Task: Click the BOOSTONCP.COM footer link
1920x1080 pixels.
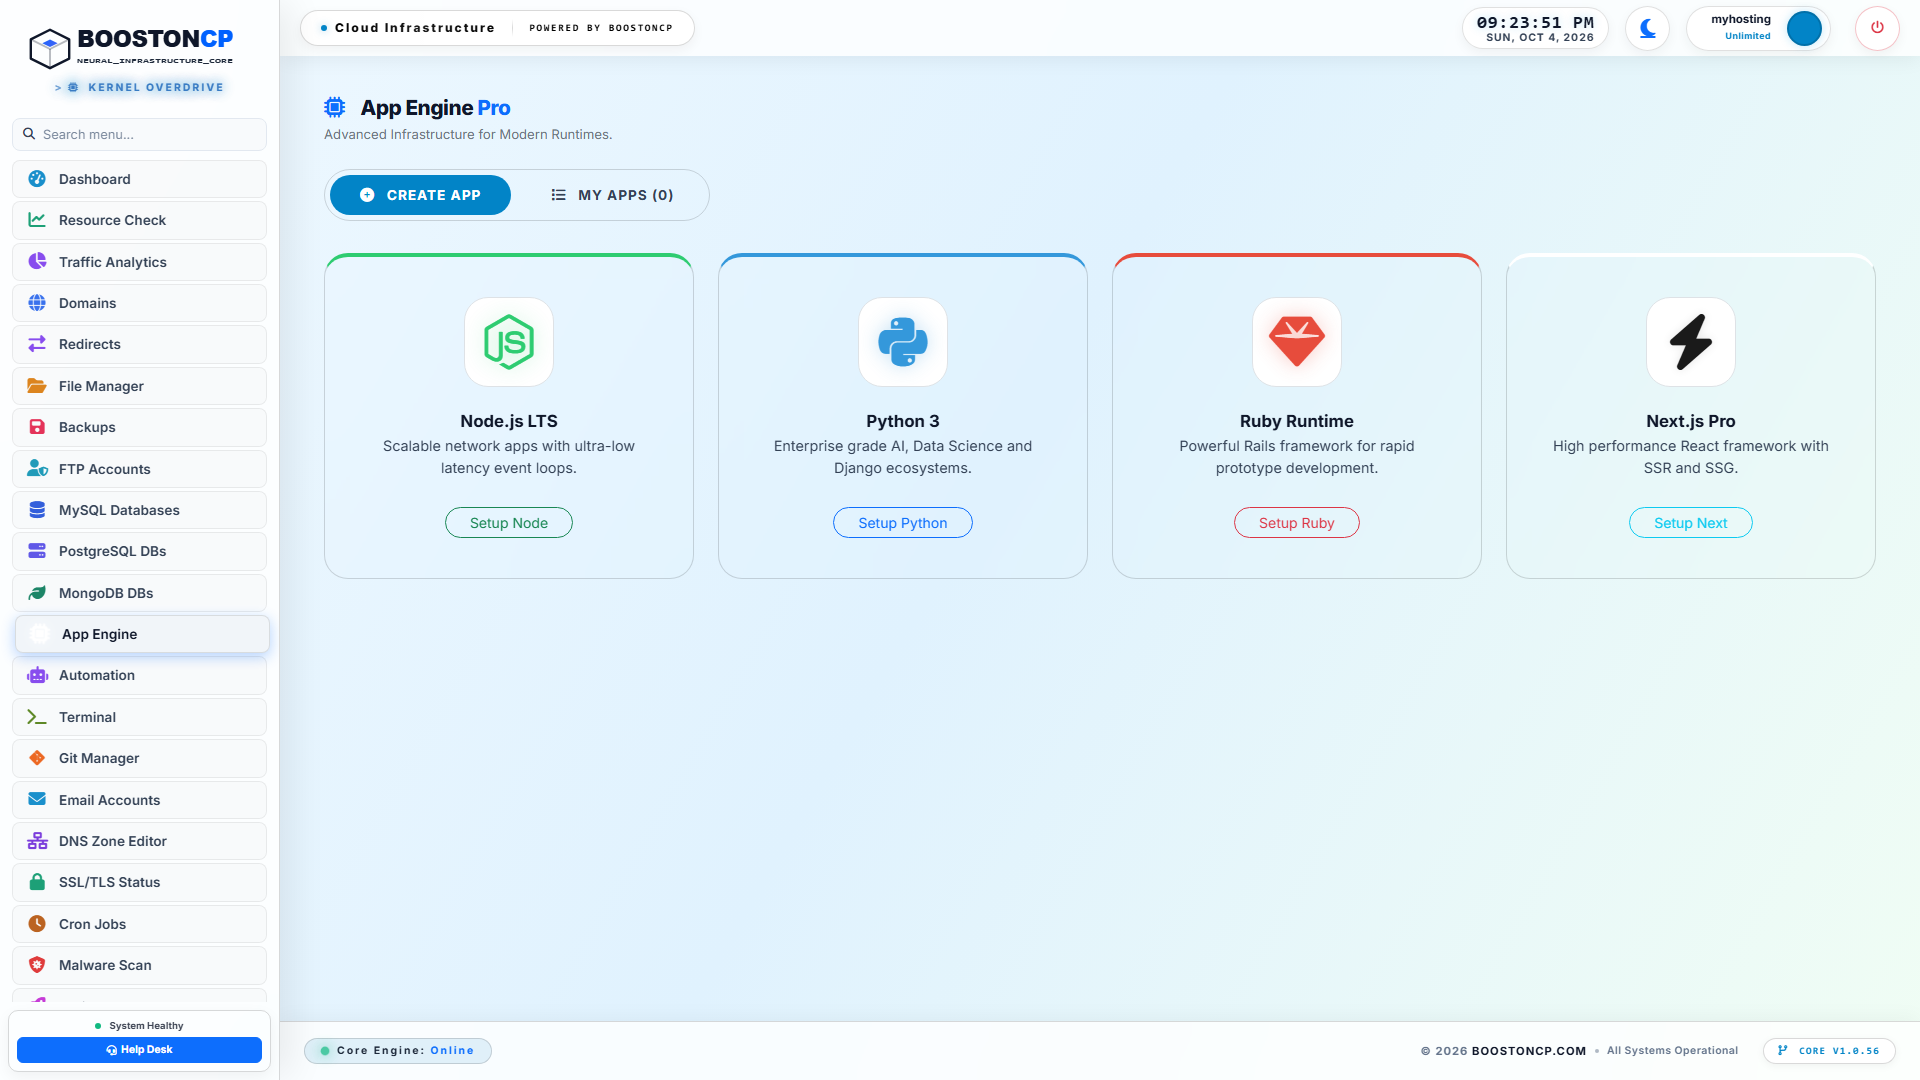Action: [x=1529, y=1051]
